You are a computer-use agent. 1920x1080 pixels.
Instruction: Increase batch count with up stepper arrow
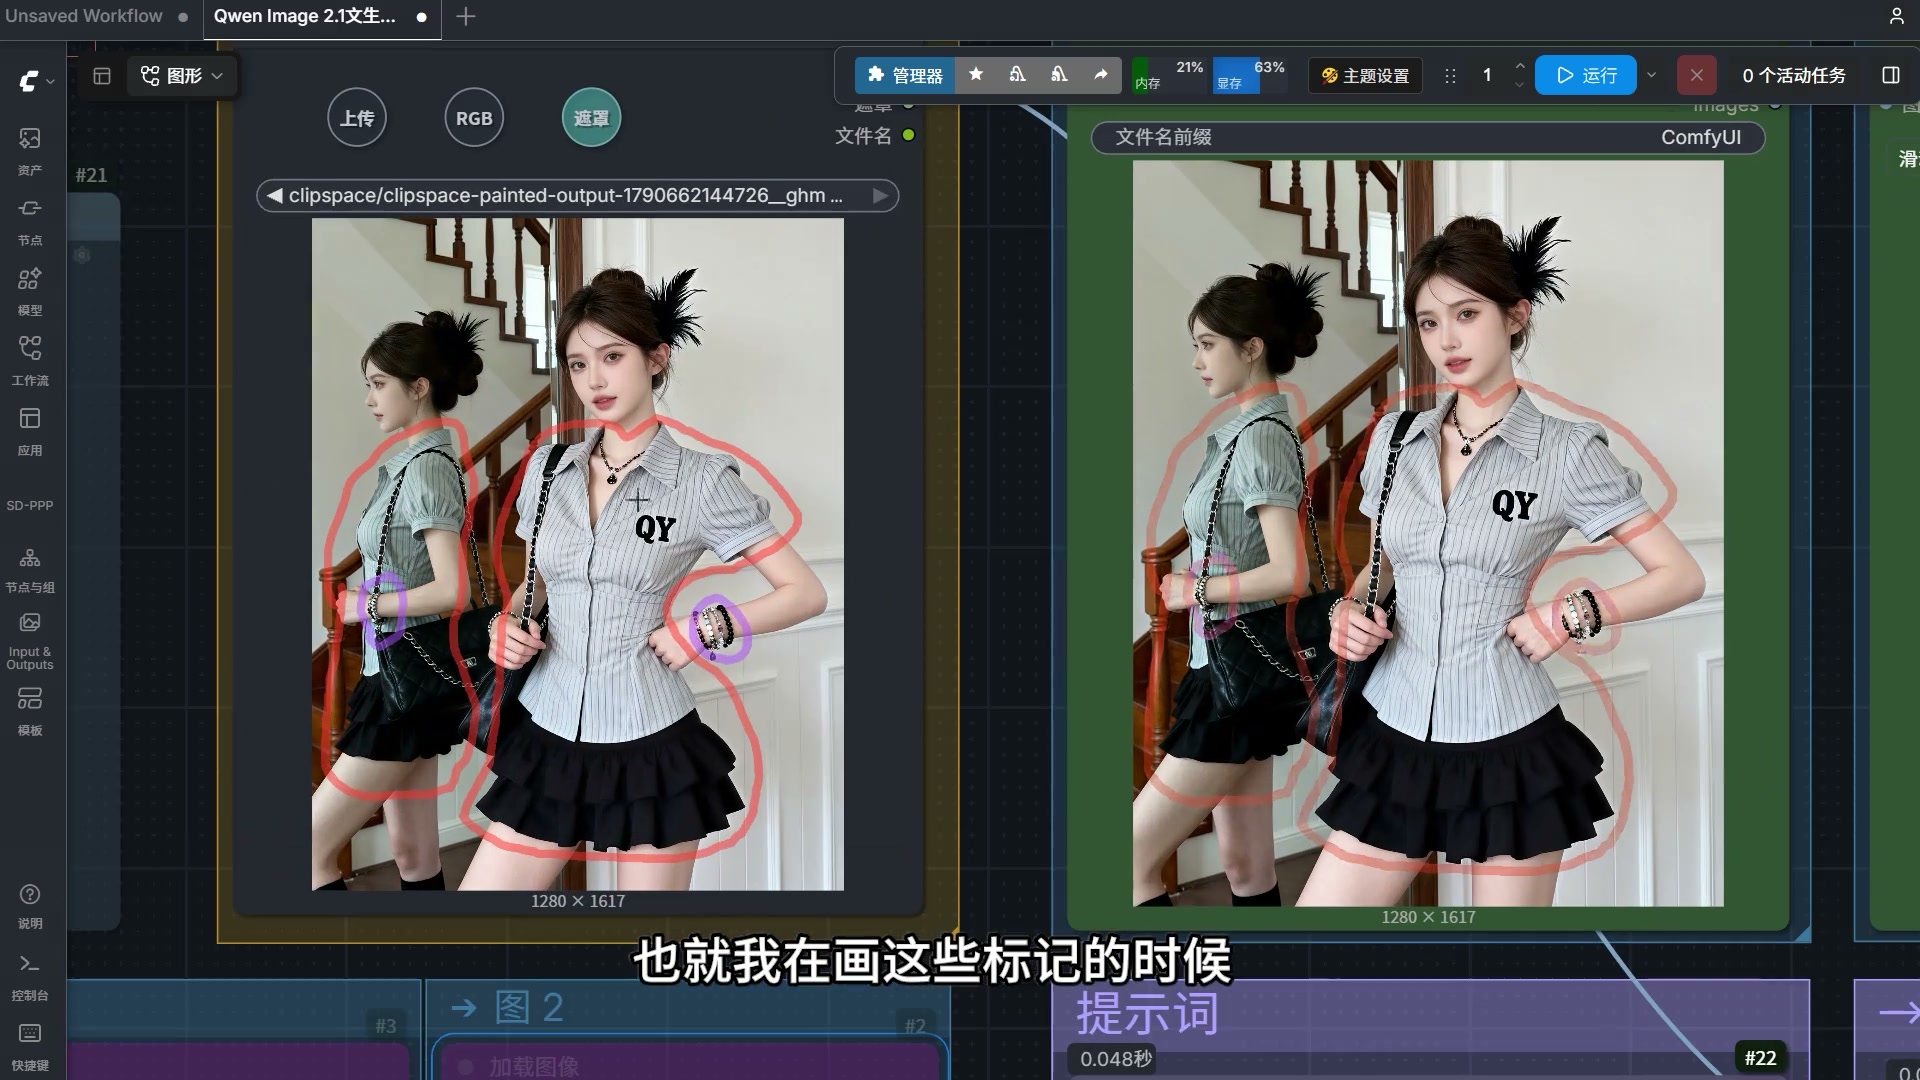point(1519,66)
